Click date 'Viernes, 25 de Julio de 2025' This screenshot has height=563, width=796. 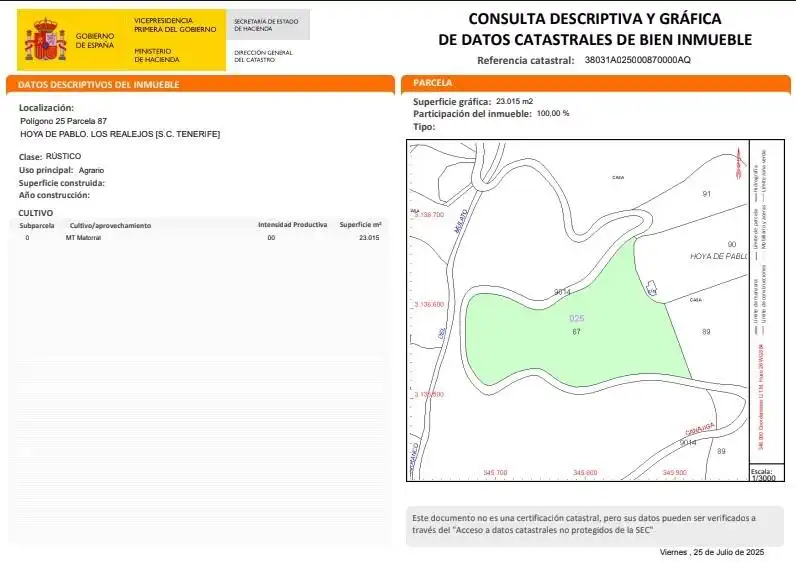point(712,552)
